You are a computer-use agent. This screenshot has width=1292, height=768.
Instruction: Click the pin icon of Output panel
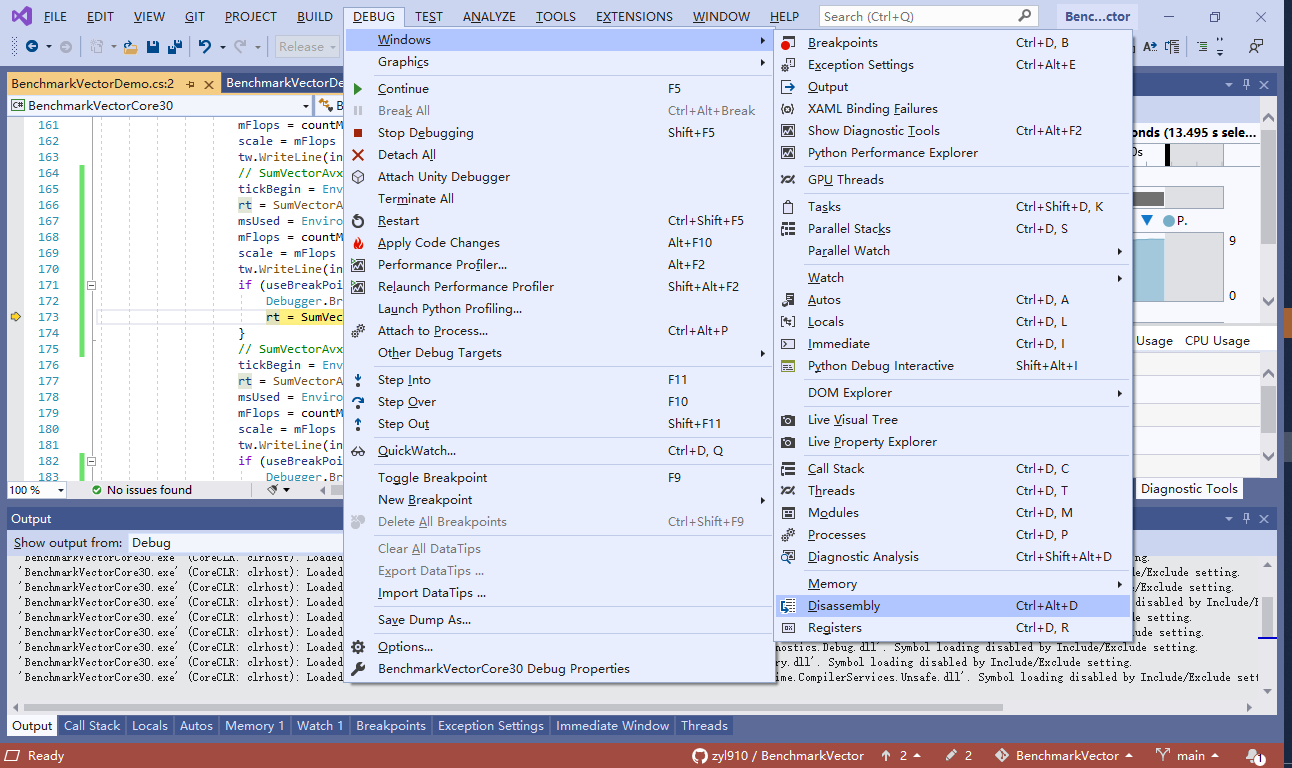click(x=1246, y=518)
